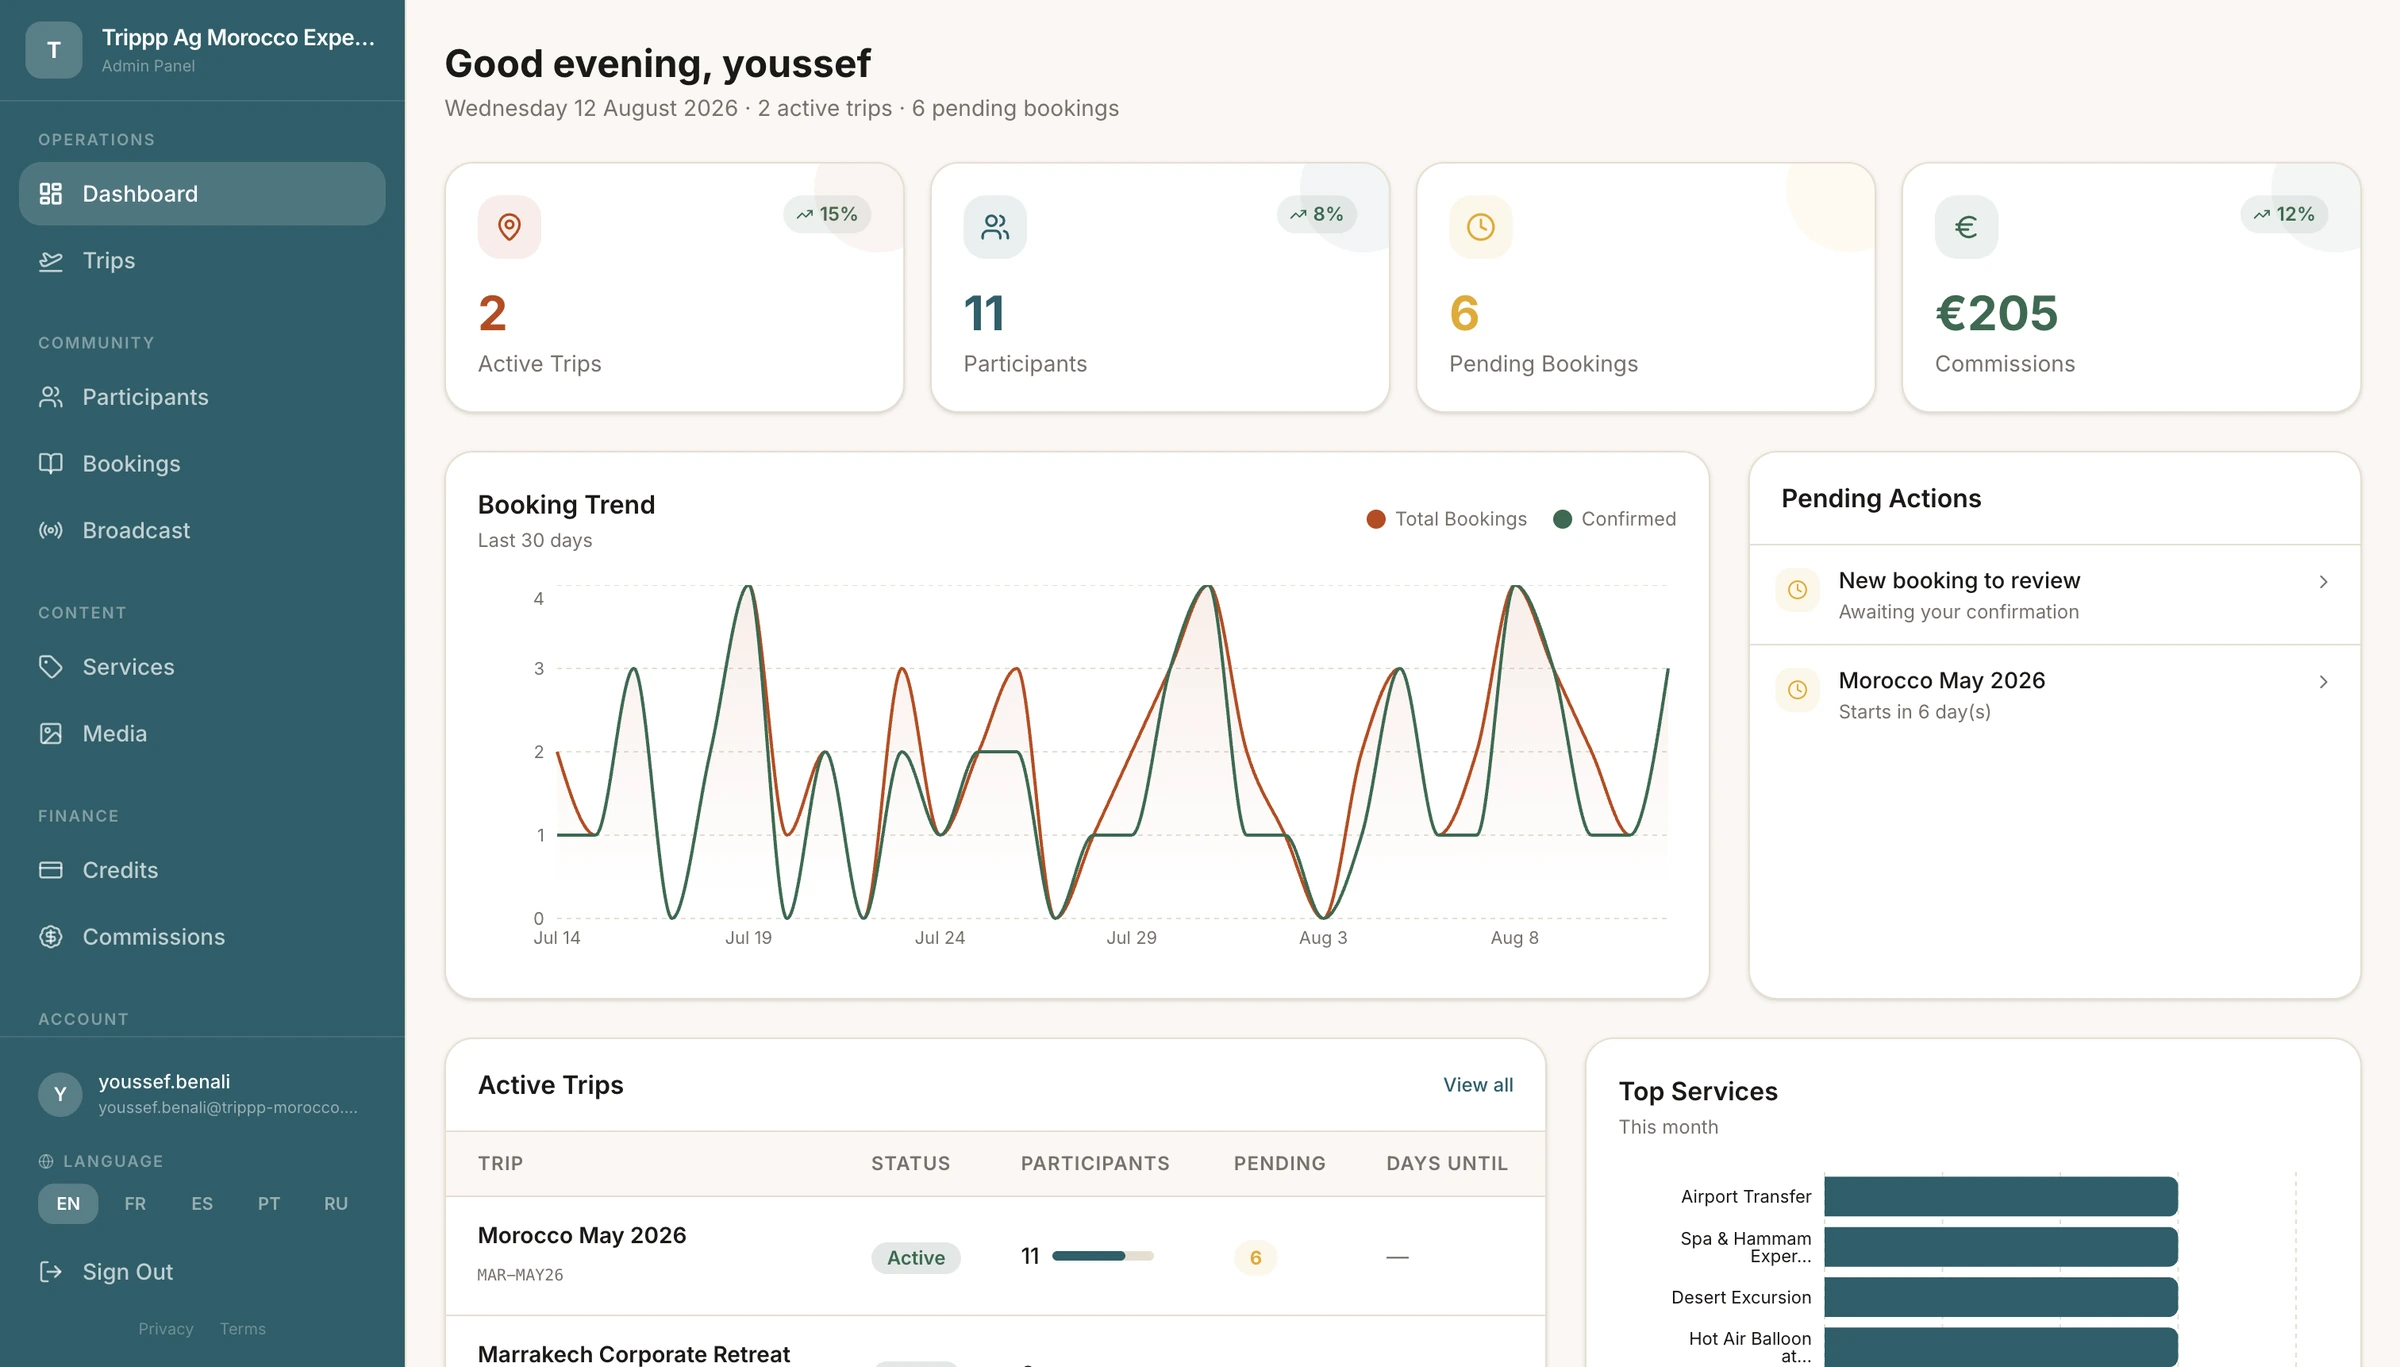Click the Media image icon
This screenshot has width=2400, height=1367.
[51, 734]
